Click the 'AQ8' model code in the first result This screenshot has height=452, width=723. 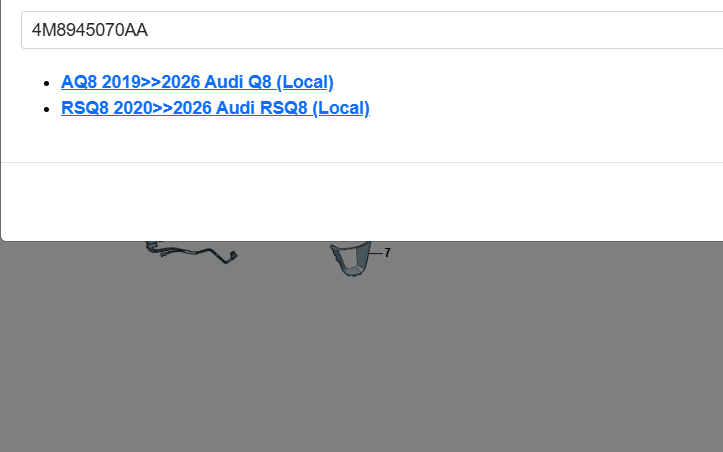79,82
